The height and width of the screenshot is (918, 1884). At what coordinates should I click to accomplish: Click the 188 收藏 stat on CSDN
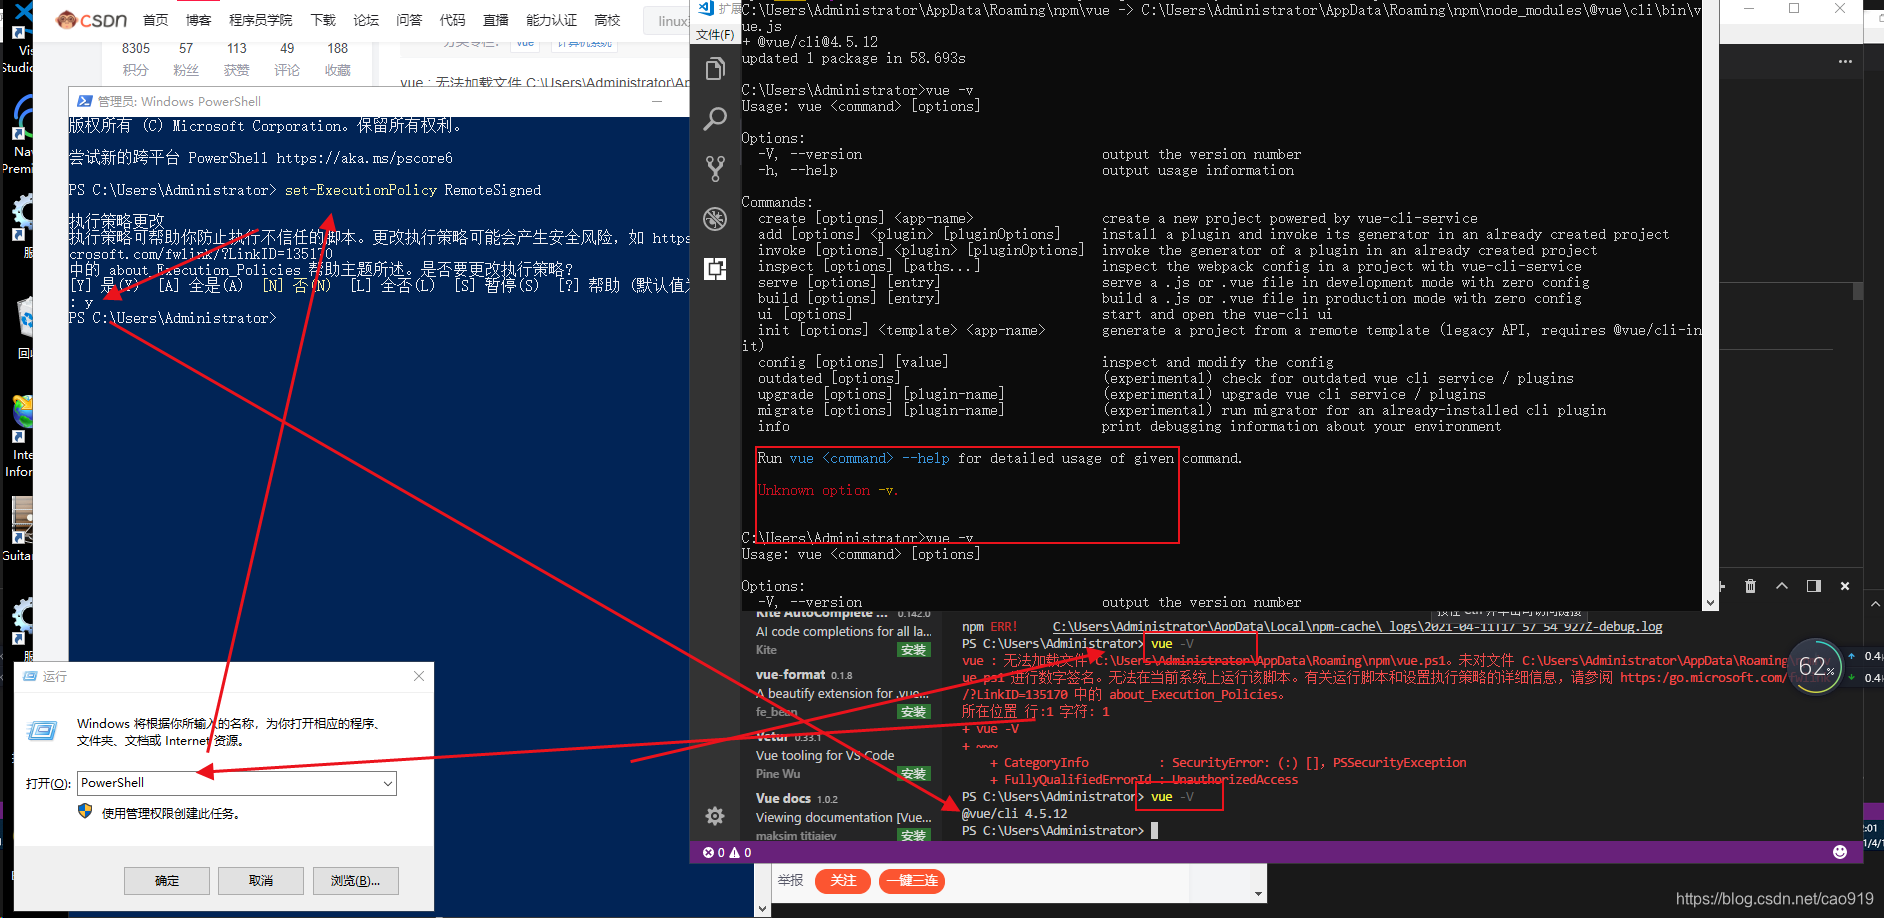click(x=338, y=59)
